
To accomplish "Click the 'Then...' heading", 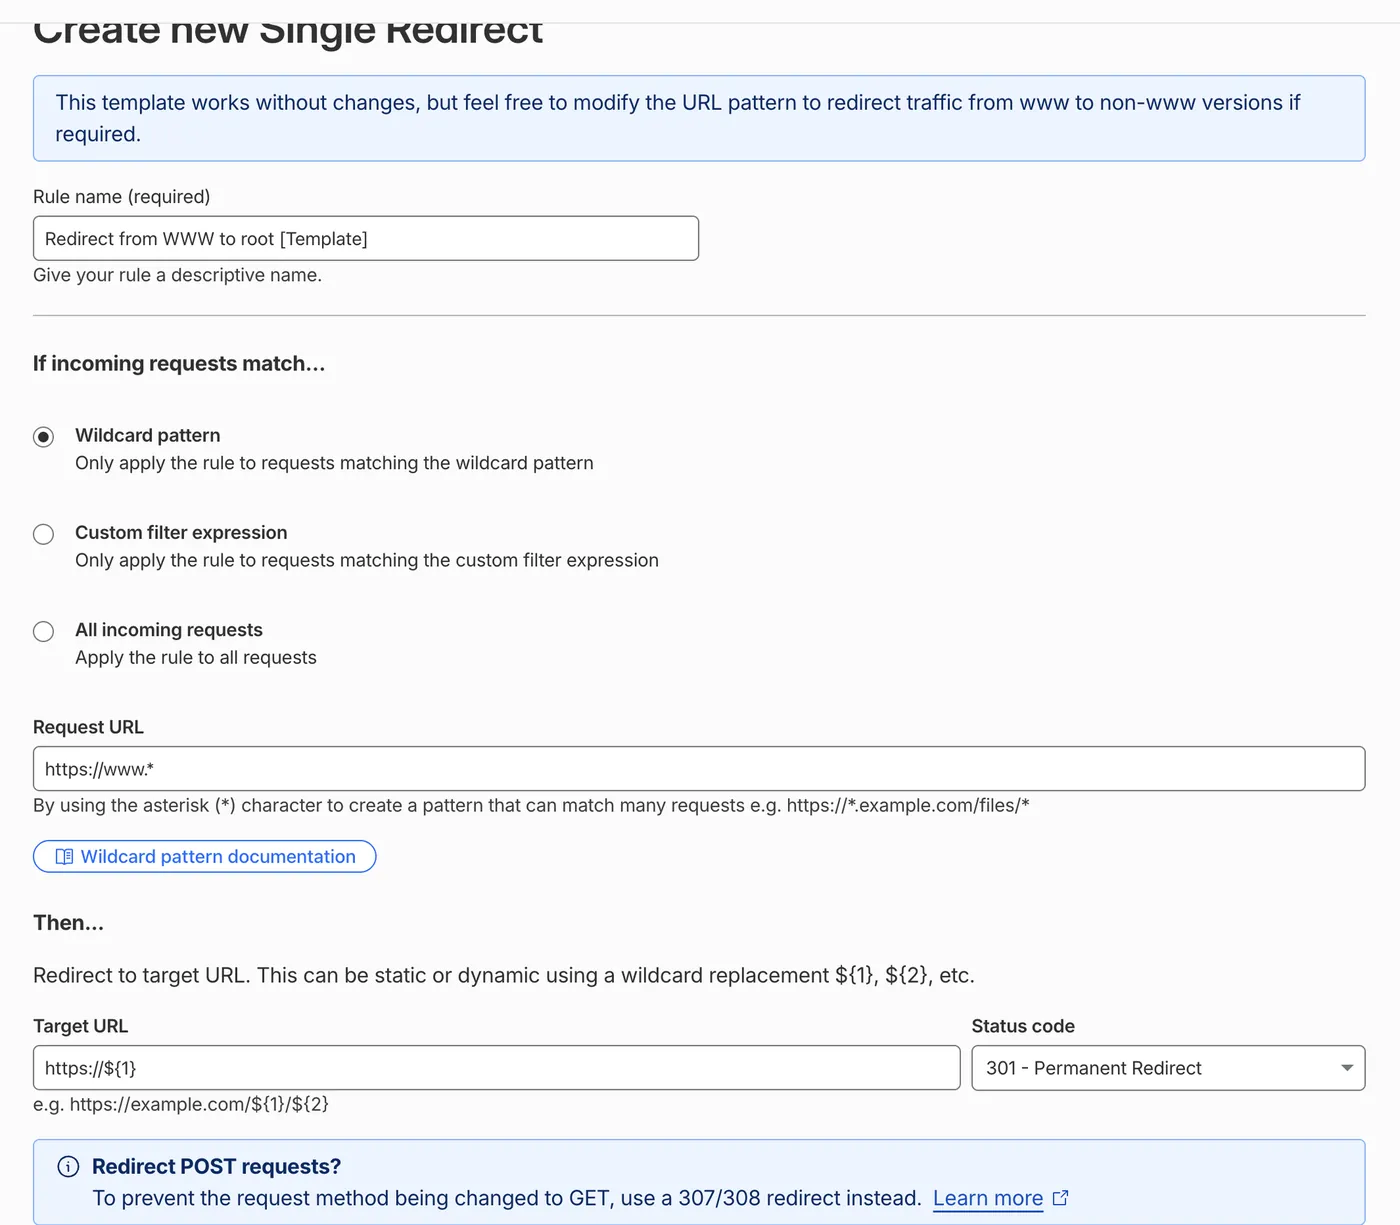I will [68, 923].
